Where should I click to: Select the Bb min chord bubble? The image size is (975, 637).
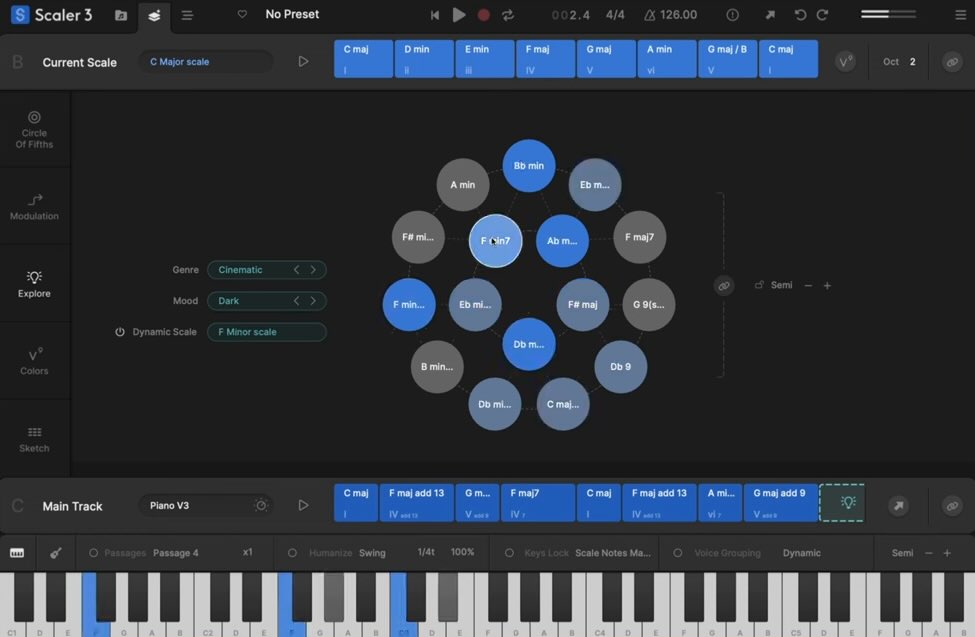pyautogui.click(x=528, y=166)
